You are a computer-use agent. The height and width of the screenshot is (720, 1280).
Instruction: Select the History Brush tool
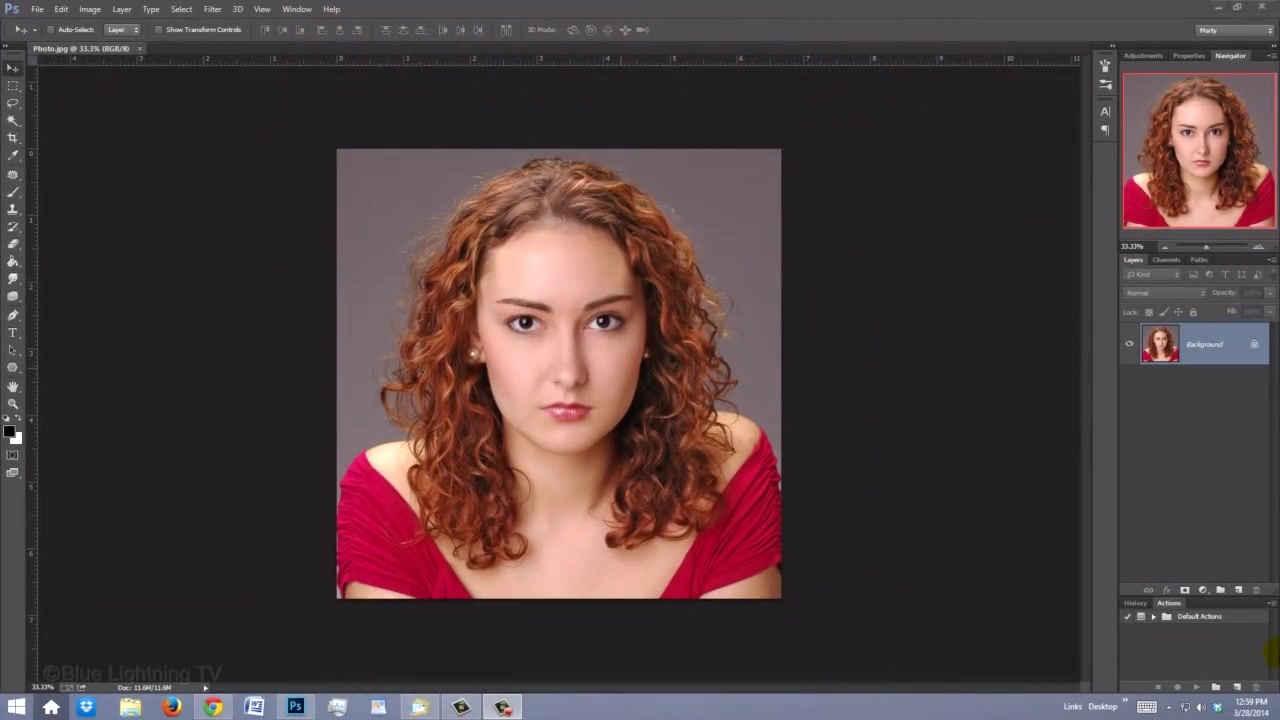click(x=13, y=227)
